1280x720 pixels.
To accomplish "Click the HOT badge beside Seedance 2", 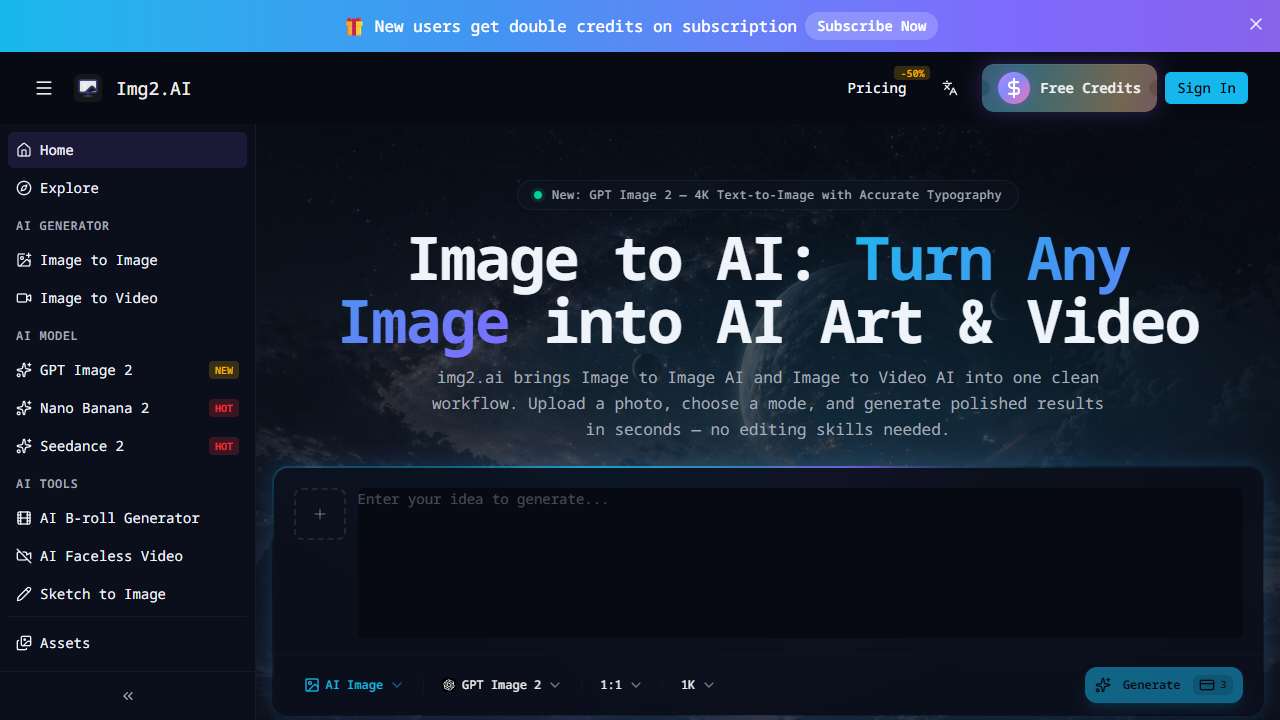I will [224, 446].
